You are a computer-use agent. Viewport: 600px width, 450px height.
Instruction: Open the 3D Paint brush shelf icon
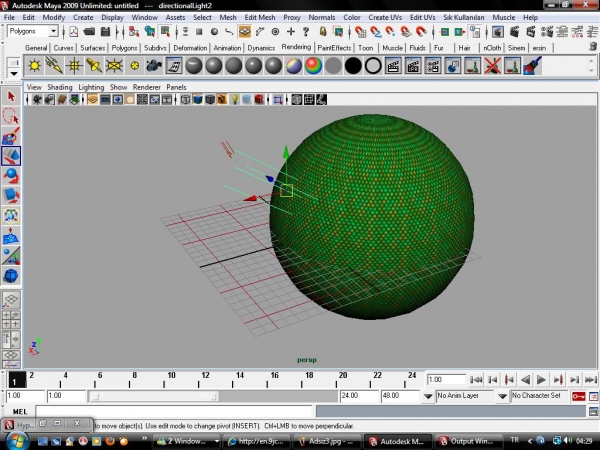[x=532, y=65]
